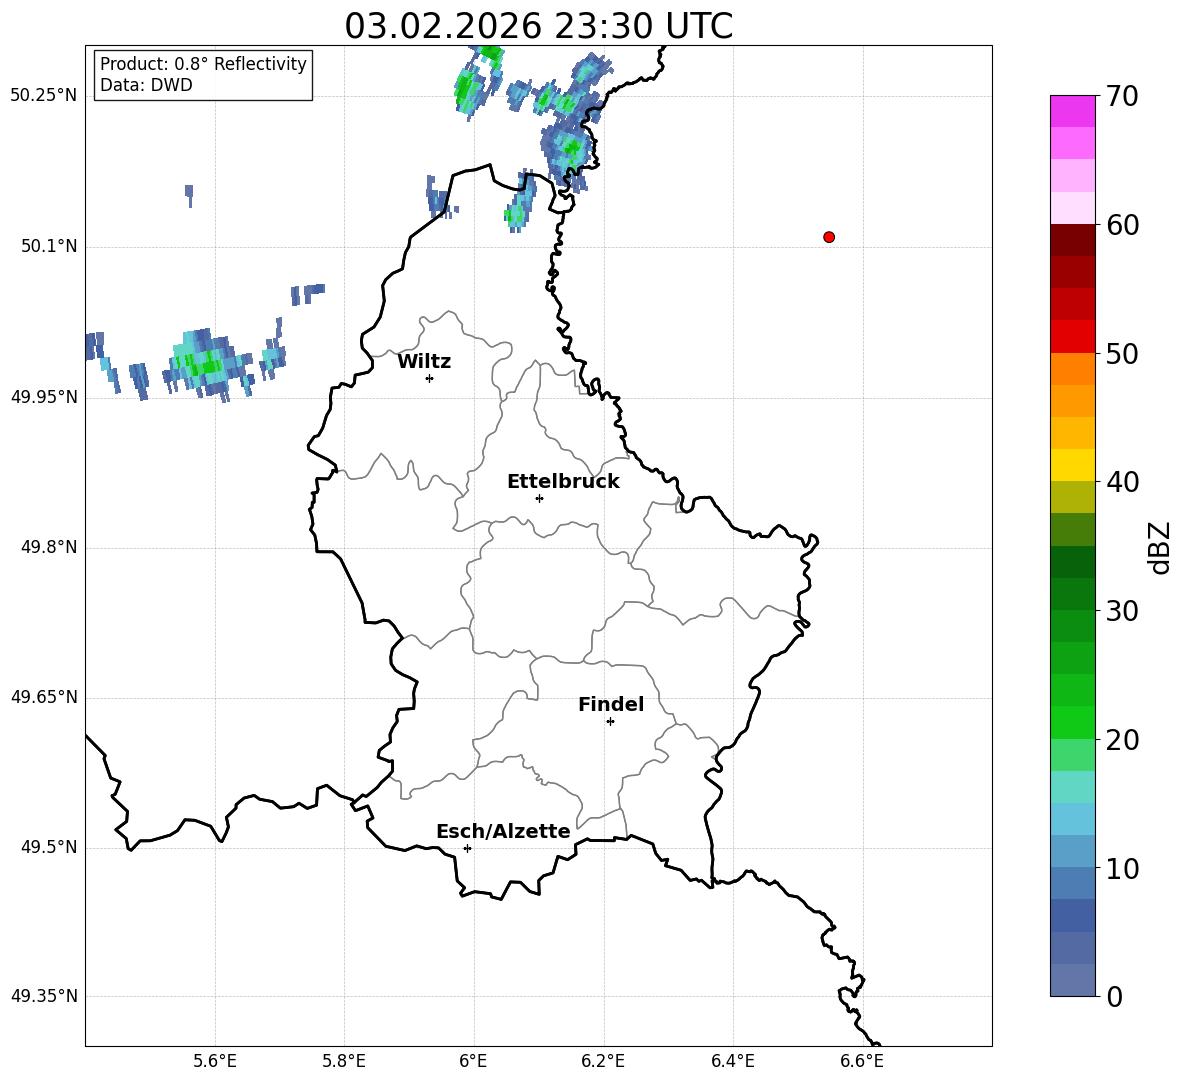Click the 'dBZ' colorbar label
Viewport: 1184px width, 1081px height.
coord(1159,547)
